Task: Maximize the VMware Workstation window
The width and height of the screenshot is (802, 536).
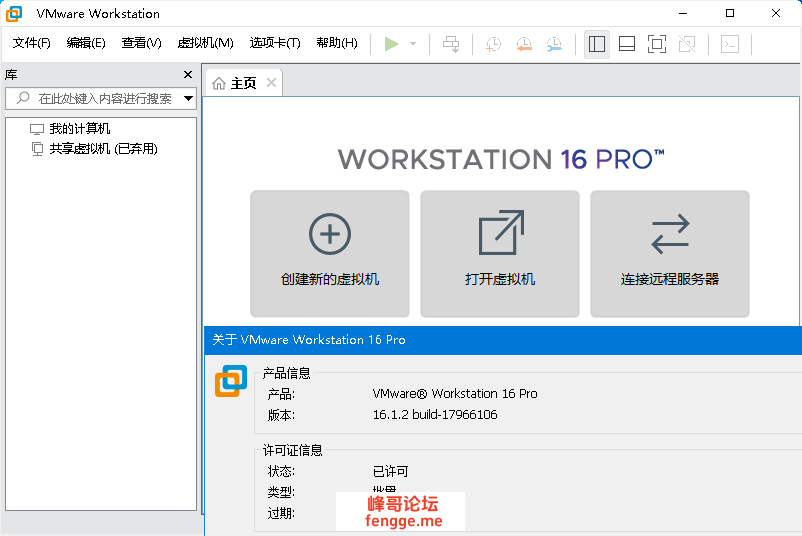Action: pos(730,13)
